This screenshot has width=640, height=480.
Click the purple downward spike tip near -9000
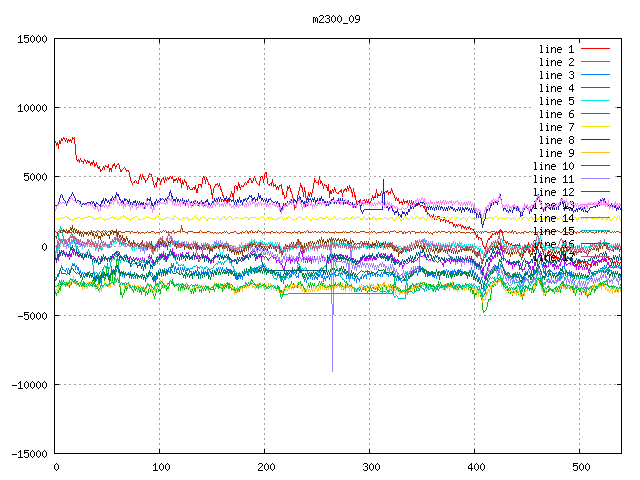[x=332, y=371]
